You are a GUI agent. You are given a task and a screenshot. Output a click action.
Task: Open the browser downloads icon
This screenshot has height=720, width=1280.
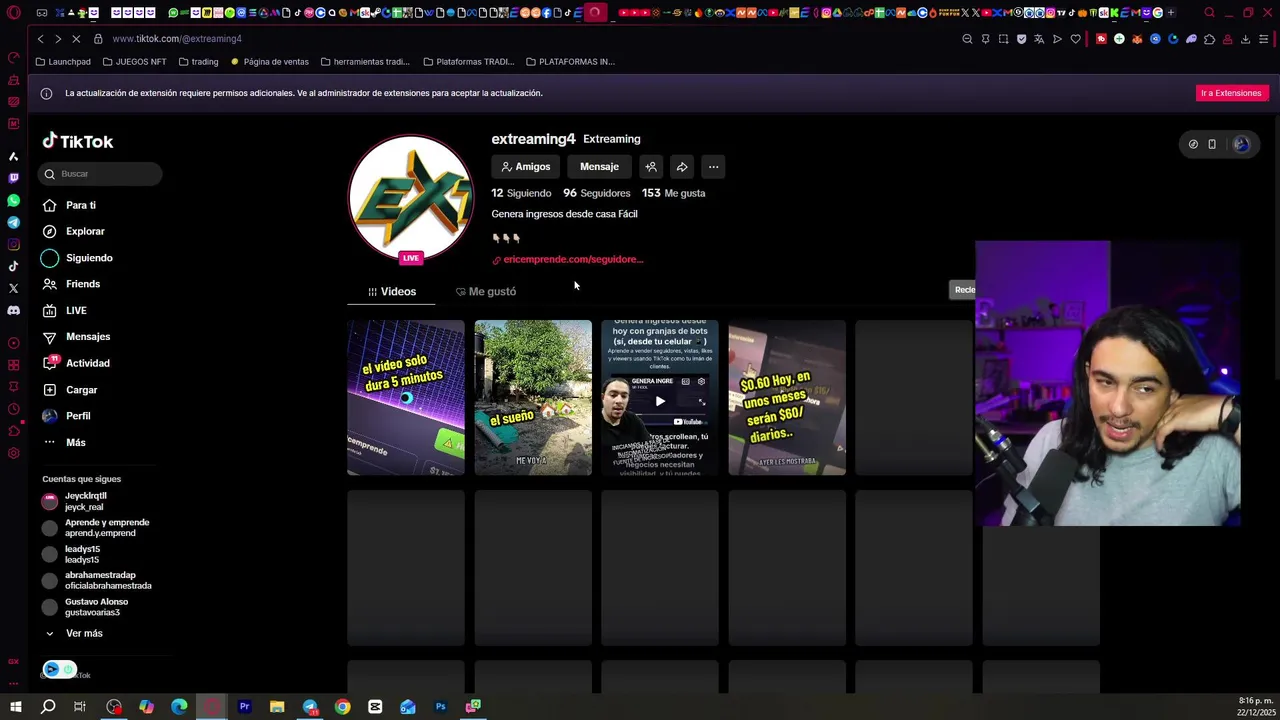[1245, 39]
